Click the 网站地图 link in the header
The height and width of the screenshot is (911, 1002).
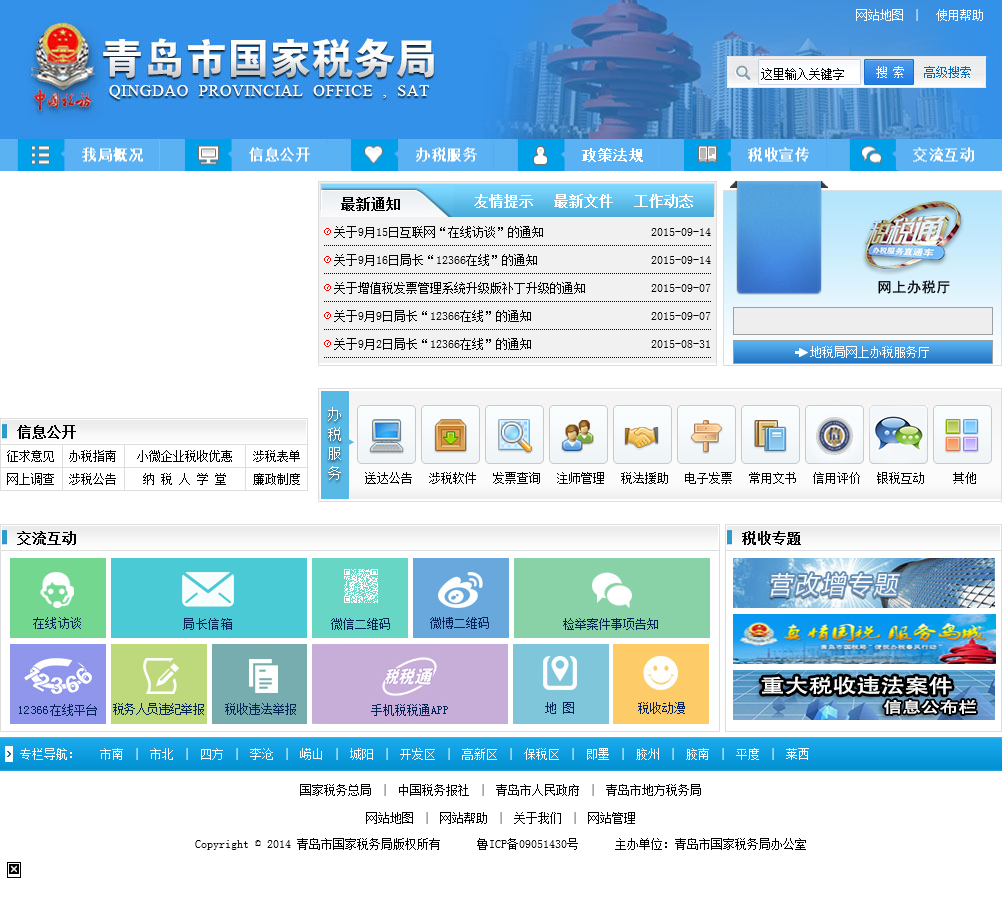pos(879,15)
